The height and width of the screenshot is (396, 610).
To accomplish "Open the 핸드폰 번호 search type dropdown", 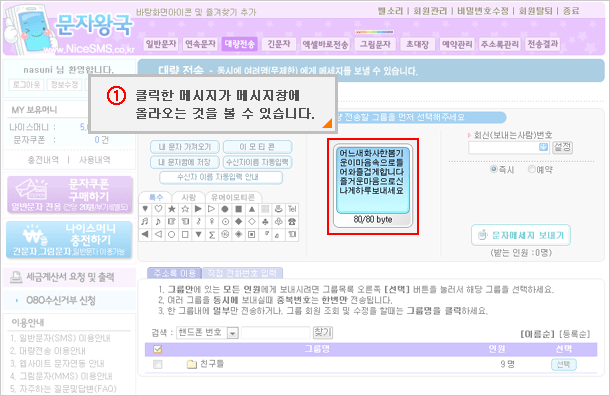I will (233, 333).
